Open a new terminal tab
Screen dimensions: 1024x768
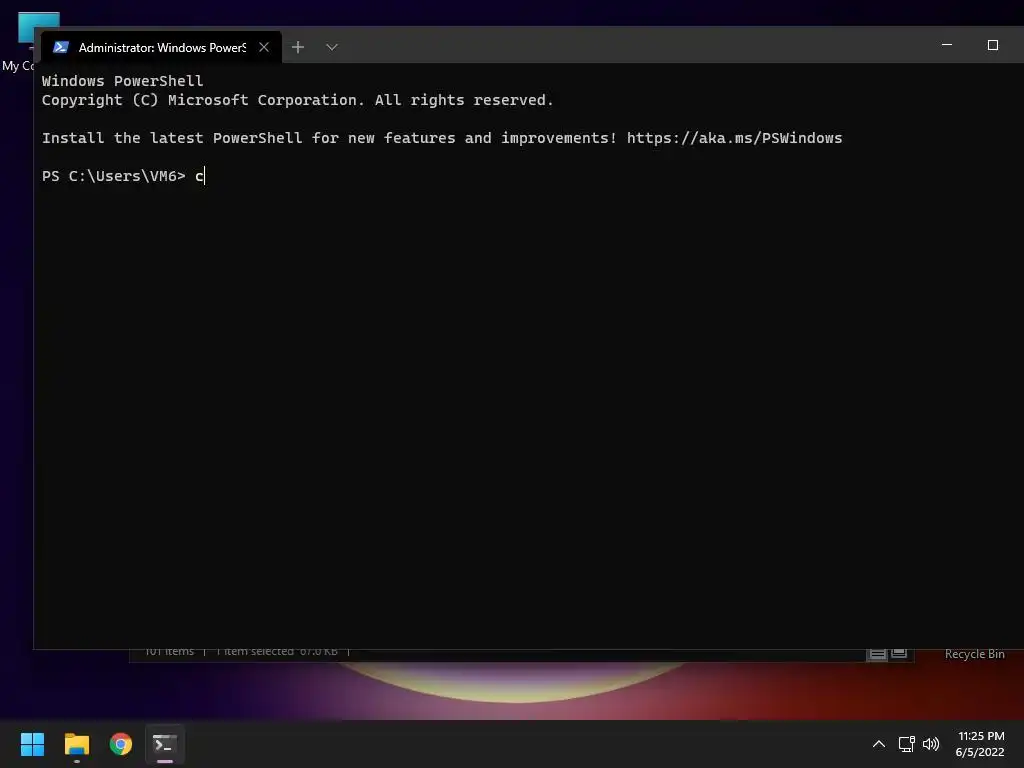click(298, 47)
